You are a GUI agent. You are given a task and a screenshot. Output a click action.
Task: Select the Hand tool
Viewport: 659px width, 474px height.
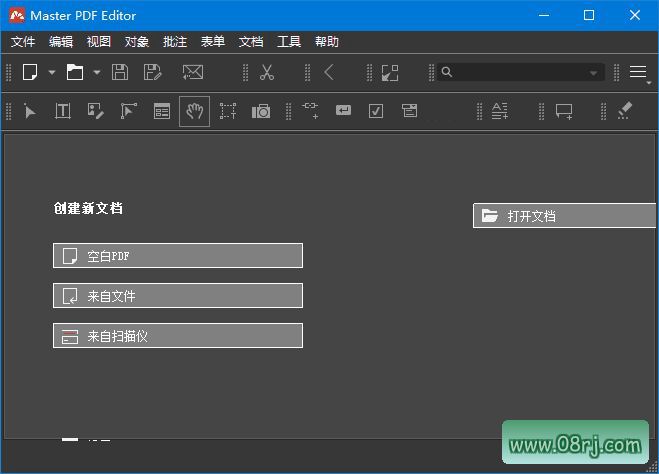(x=194, y=111)
